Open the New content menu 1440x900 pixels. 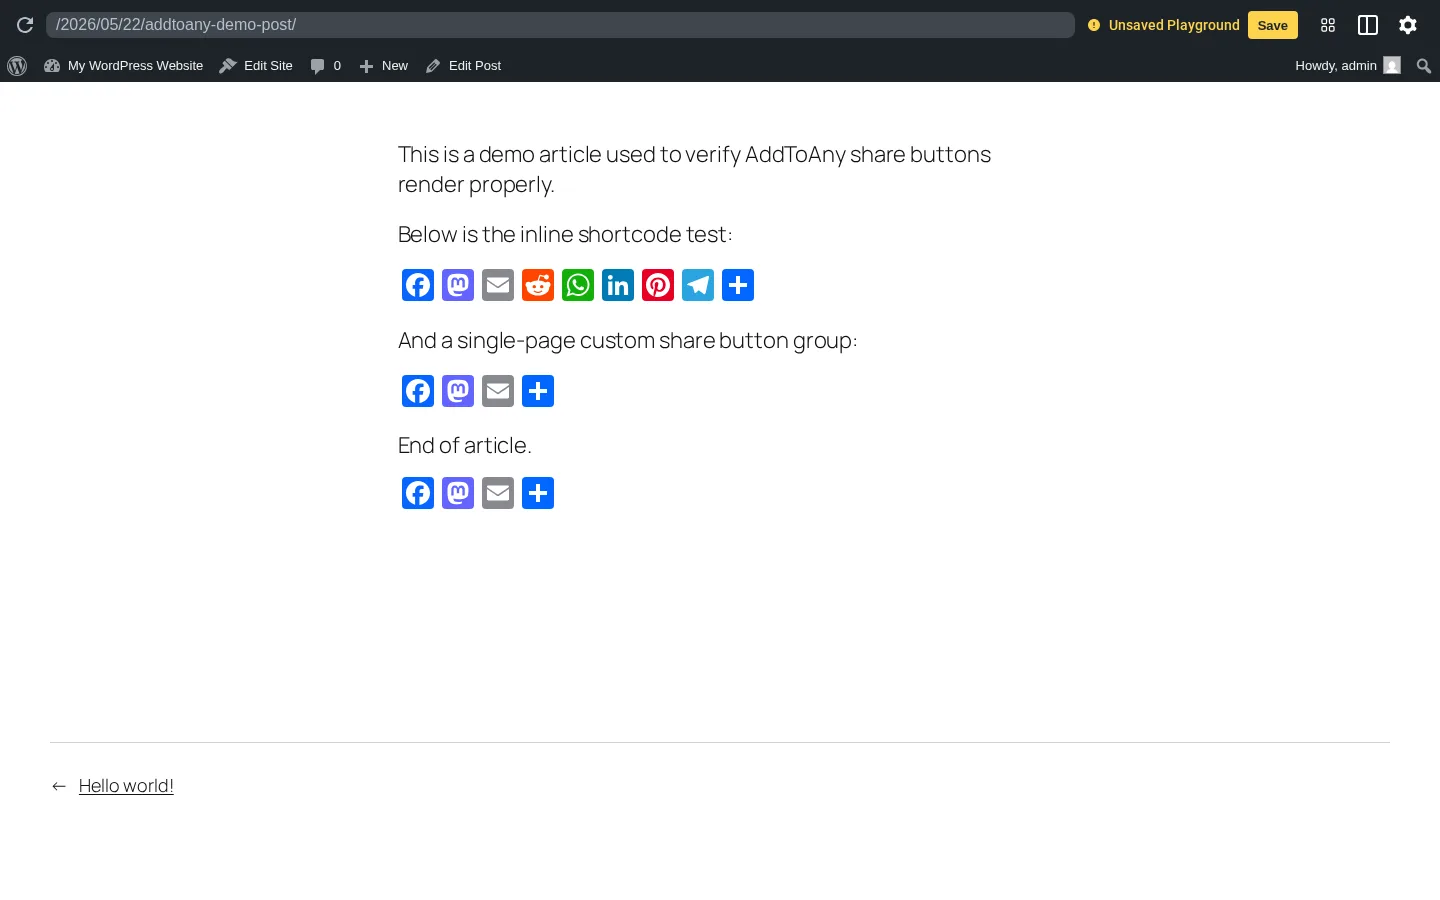(384, 66)
